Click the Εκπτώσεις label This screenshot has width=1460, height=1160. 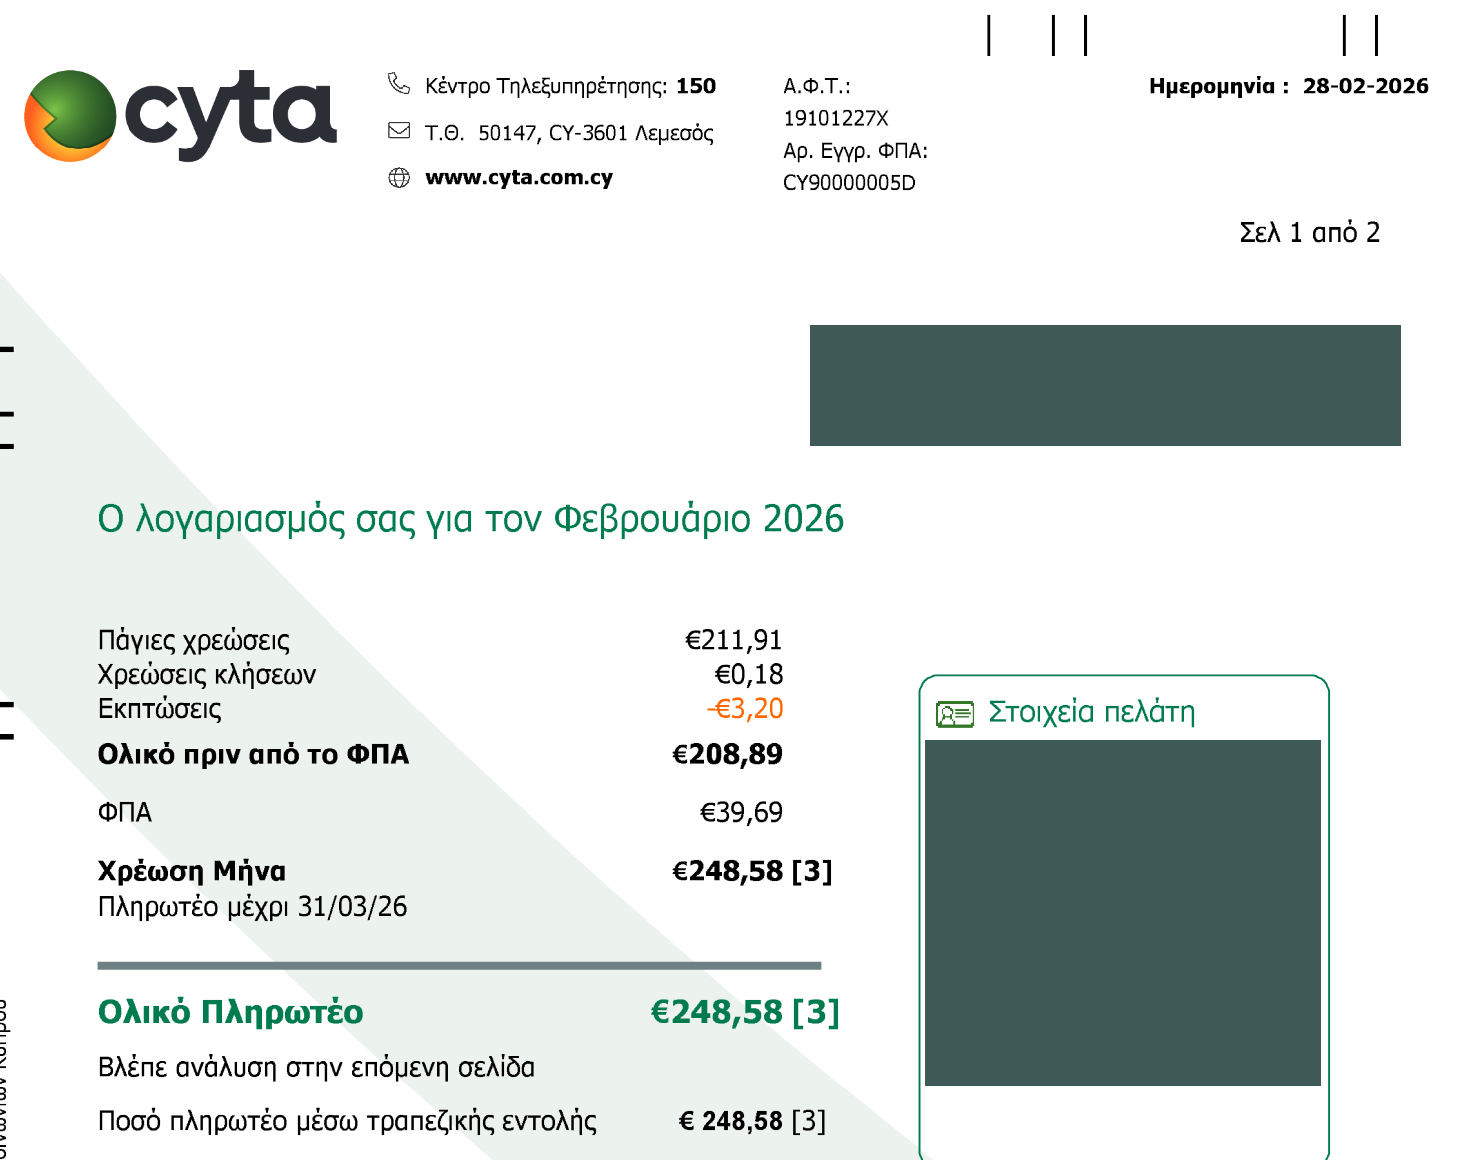point(160,709)
